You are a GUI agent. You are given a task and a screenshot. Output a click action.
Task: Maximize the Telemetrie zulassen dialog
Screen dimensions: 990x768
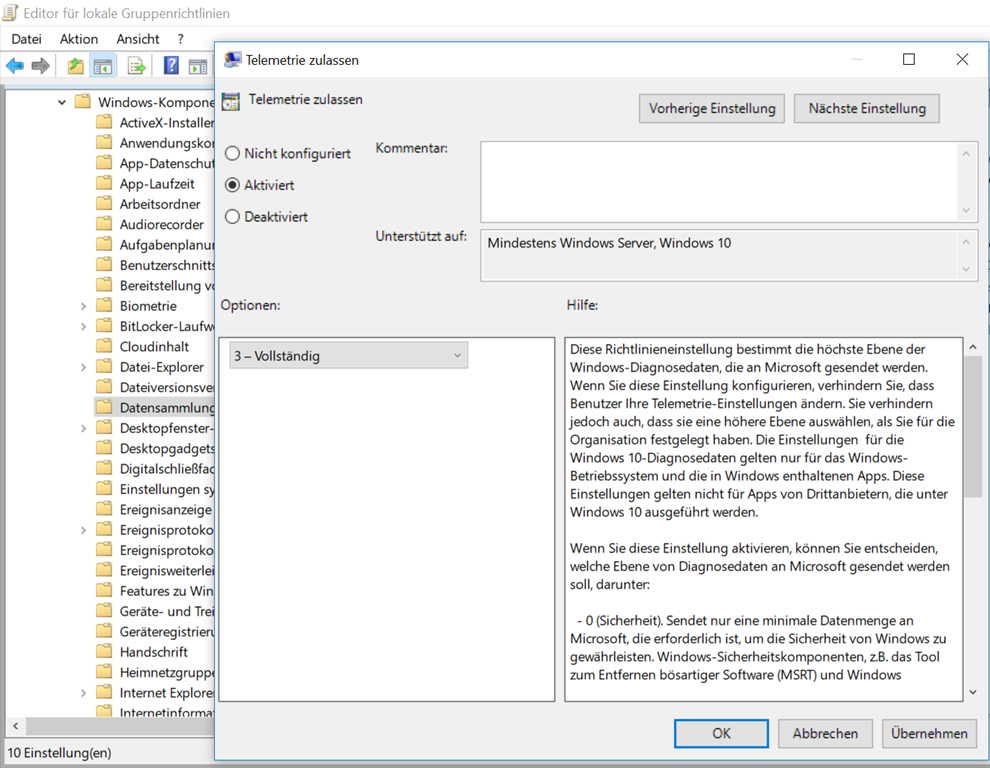pos(909,59)
